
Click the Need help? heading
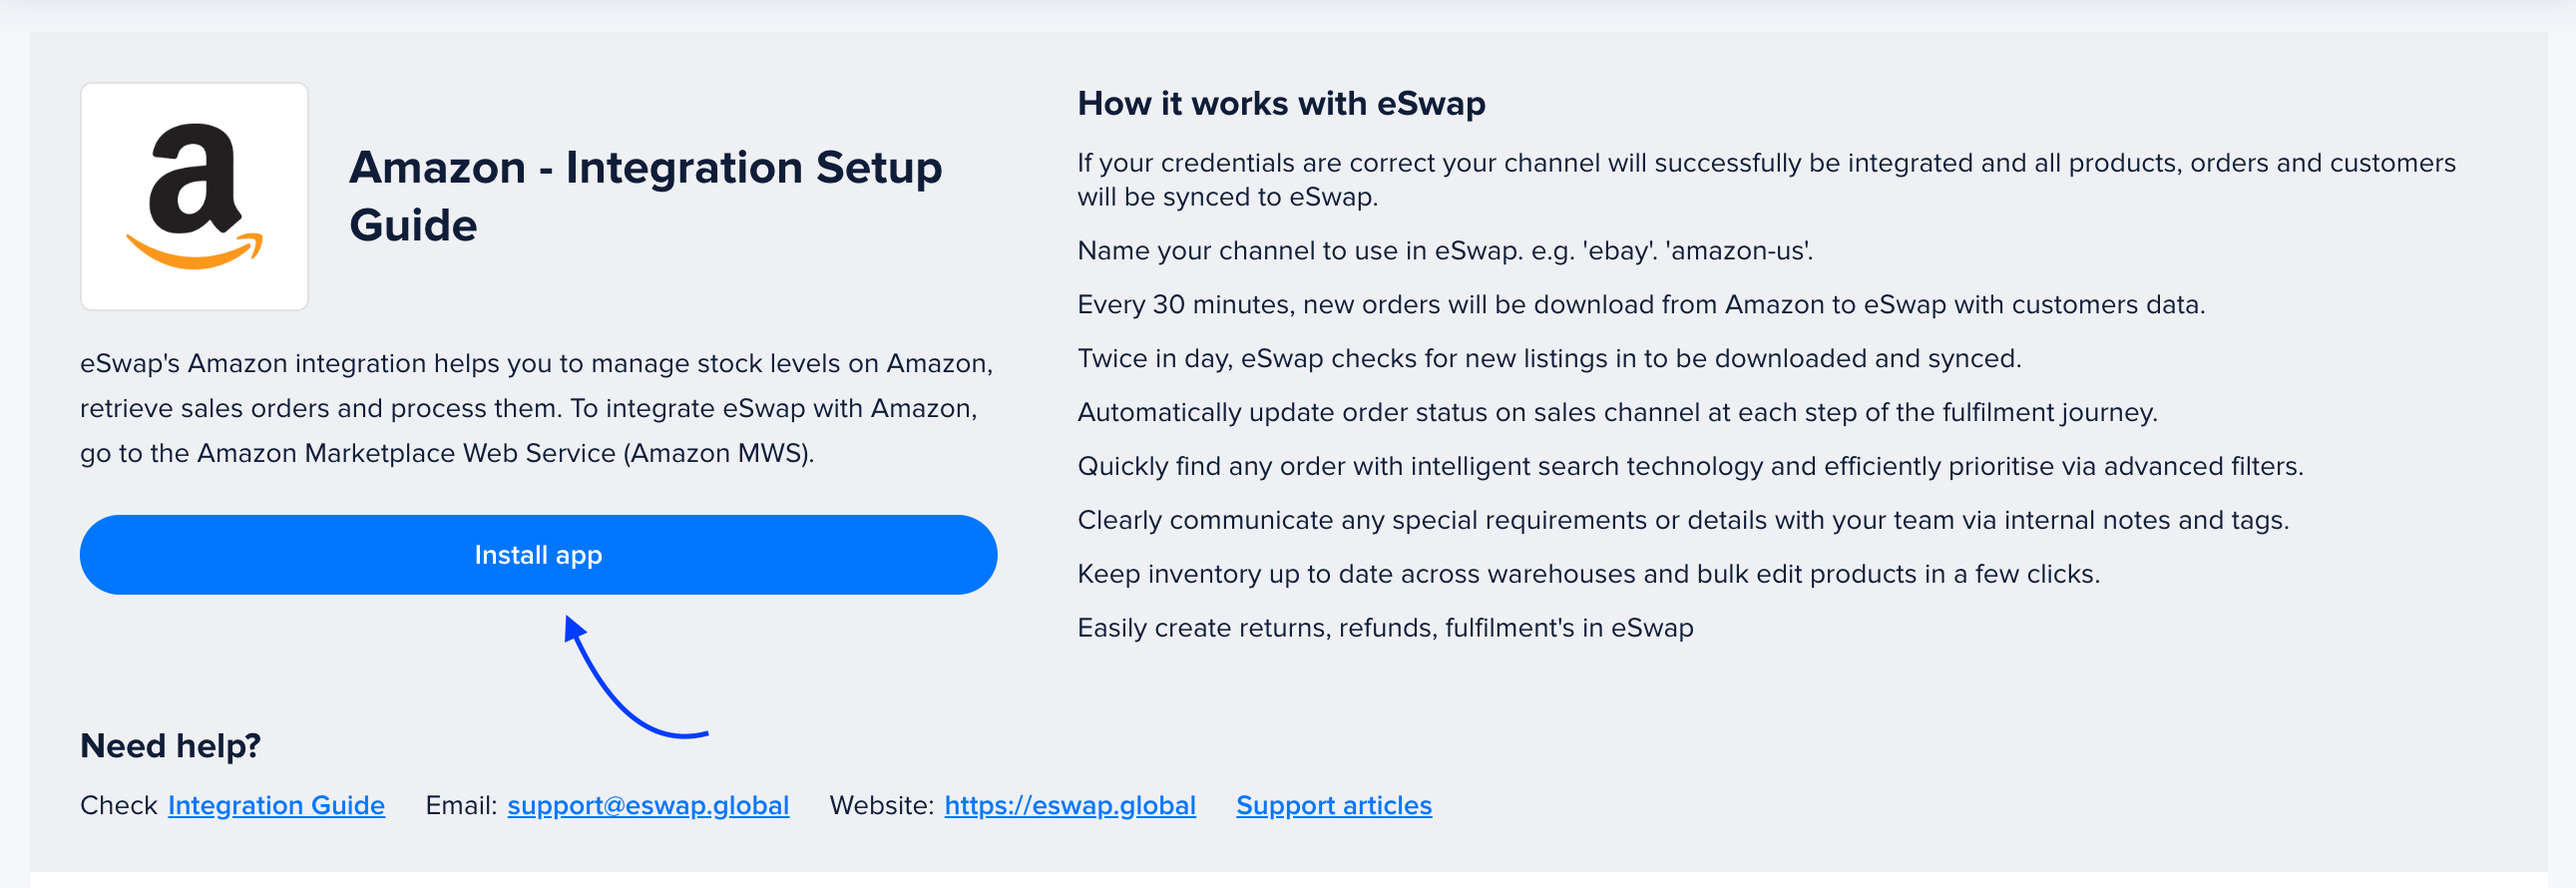coord(170,746)
